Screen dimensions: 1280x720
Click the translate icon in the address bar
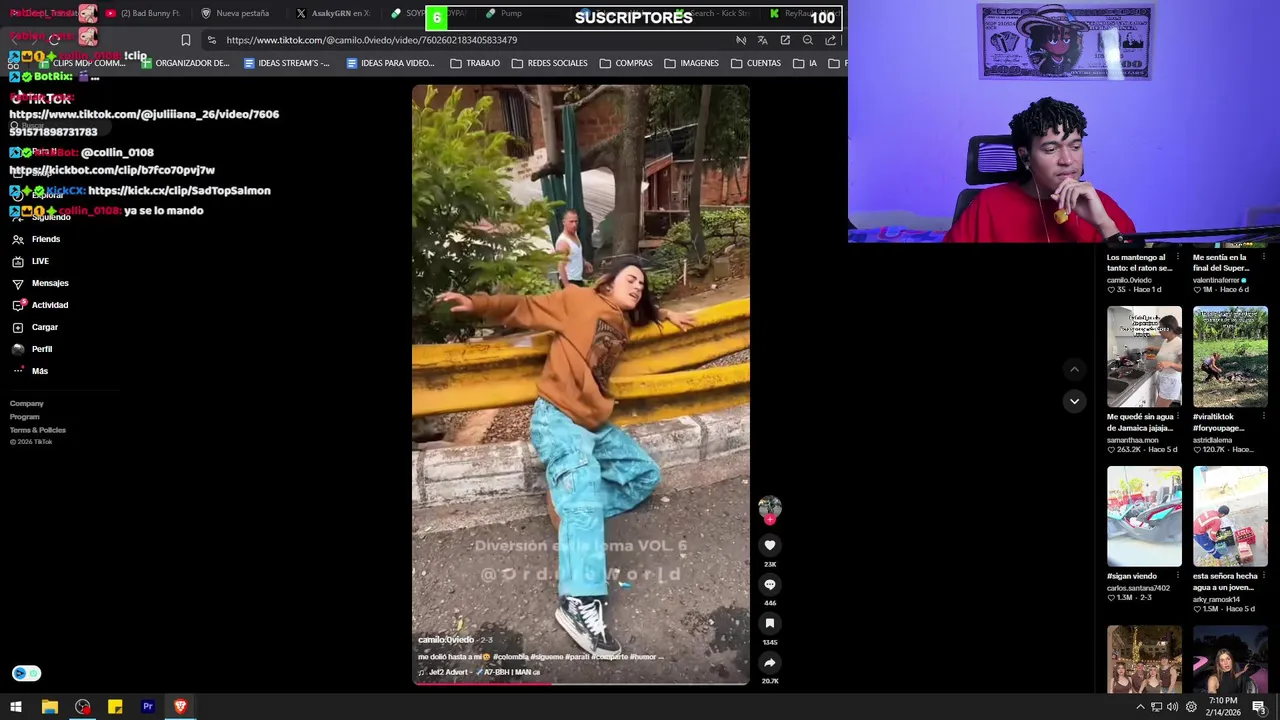point(763,40)
